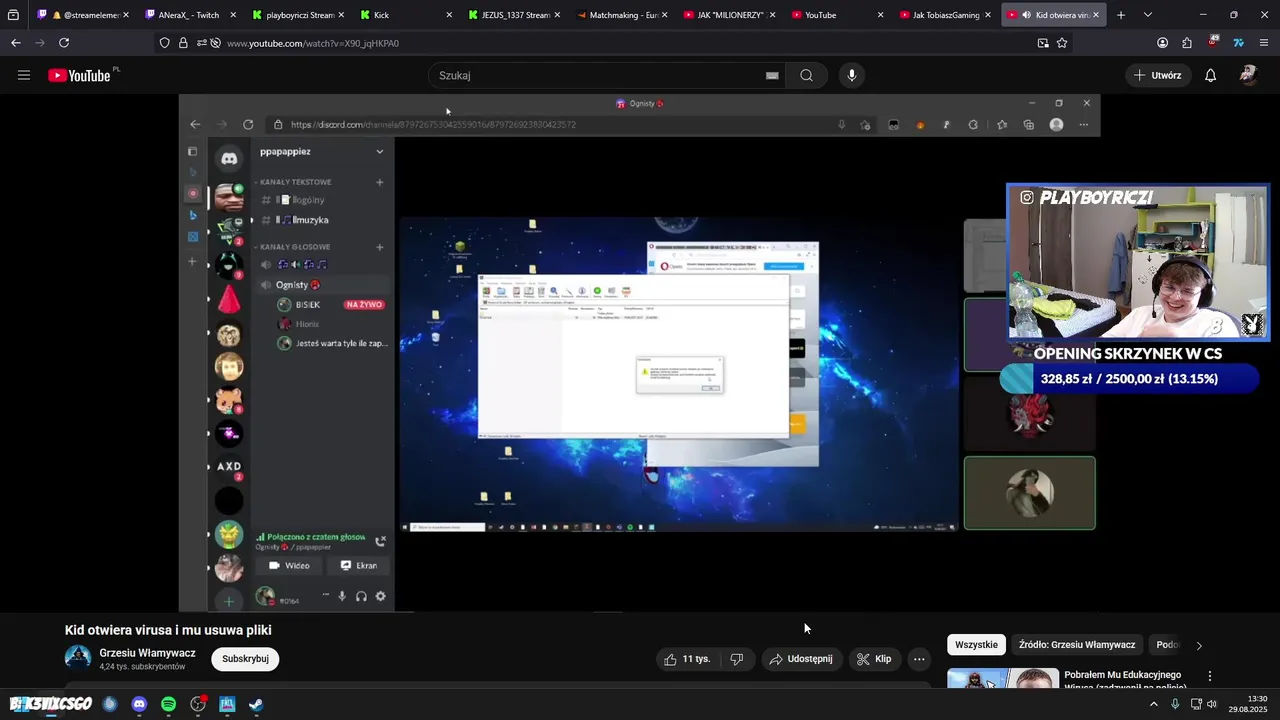Expand ppapappiez server dropdown in the video
The height and width of the screenshot is (720, 1280).
[379, 151]
